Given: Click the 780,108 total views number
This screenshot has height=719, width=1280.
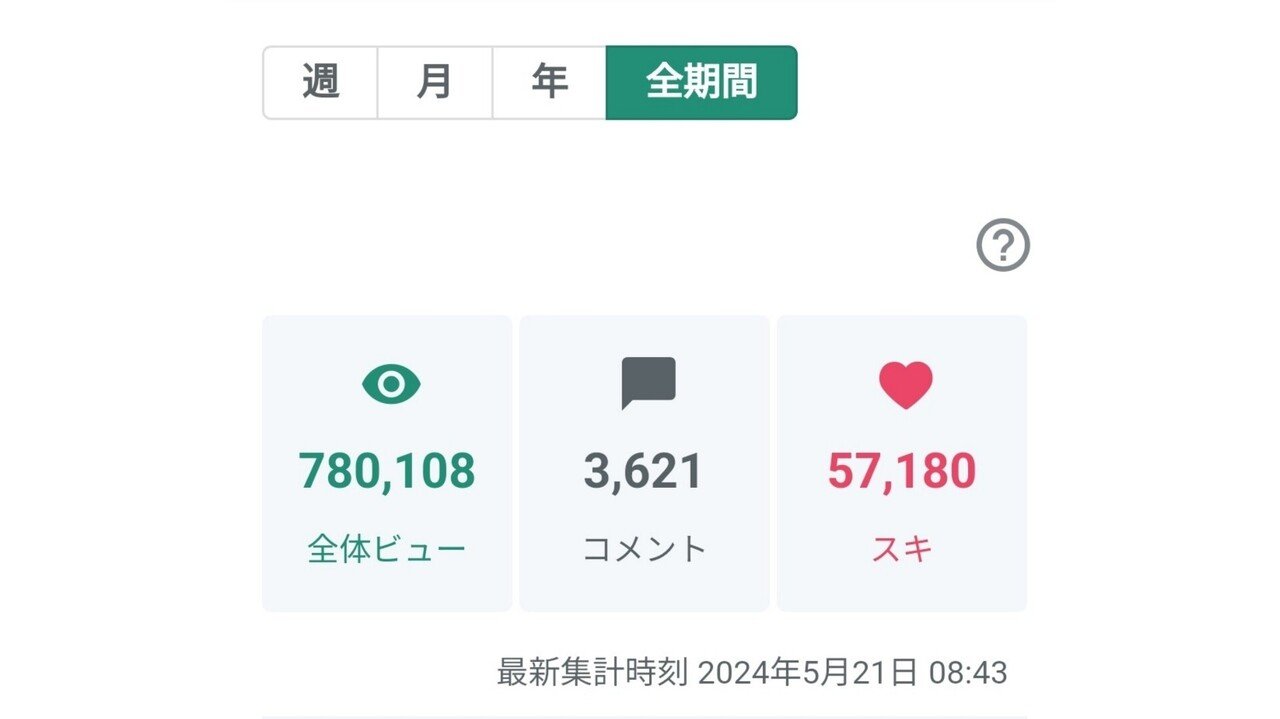Looking at the screenshot, I should (387, 471).
